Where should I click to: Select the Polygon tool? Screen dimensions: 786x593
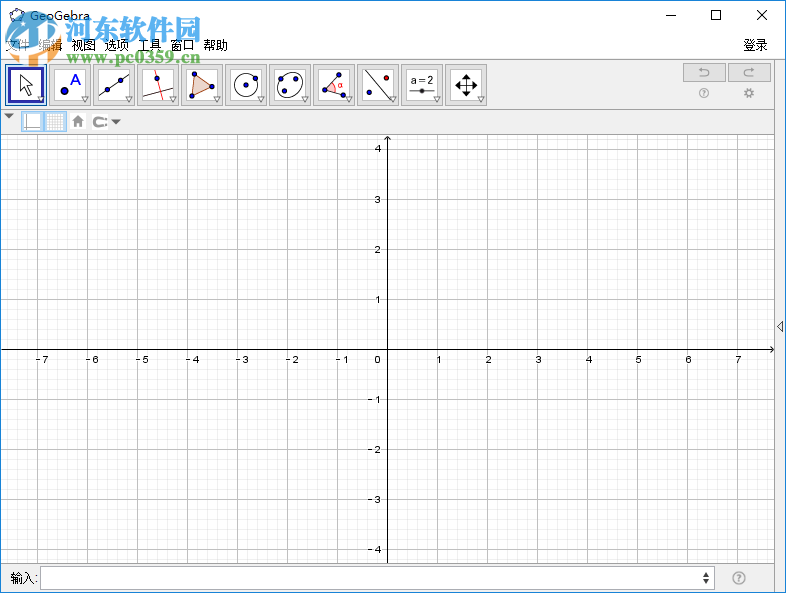pos(202,85)
